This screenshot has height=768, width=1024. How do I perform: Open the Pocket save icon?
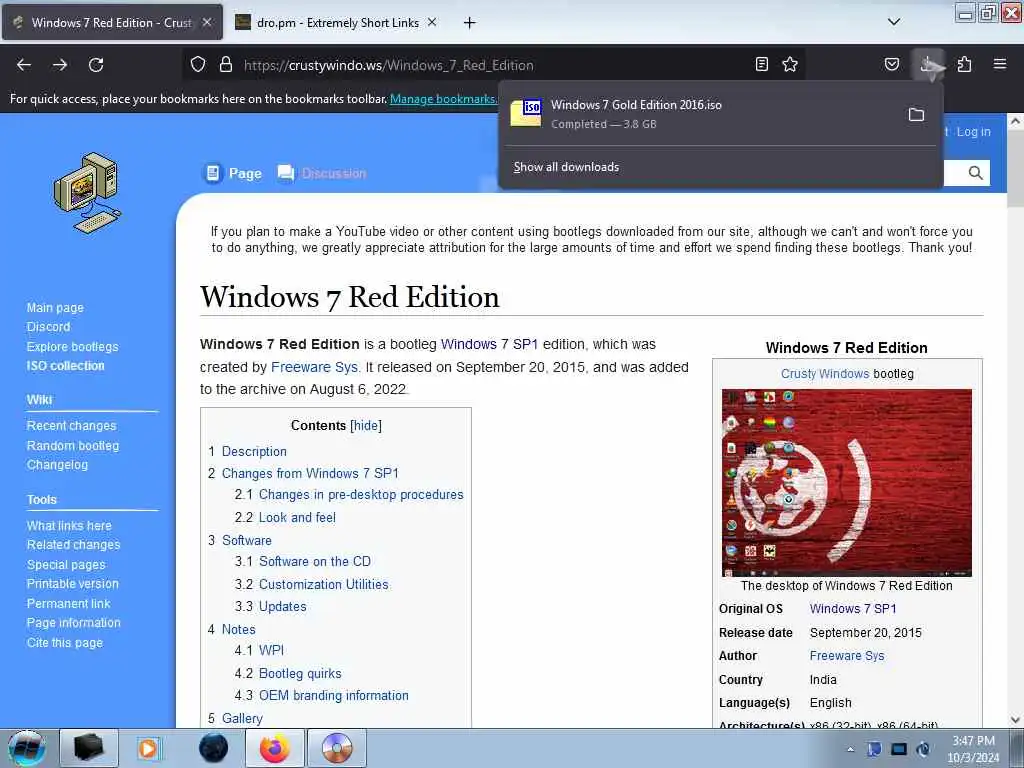pyautogui.click(x=891, y=64)
